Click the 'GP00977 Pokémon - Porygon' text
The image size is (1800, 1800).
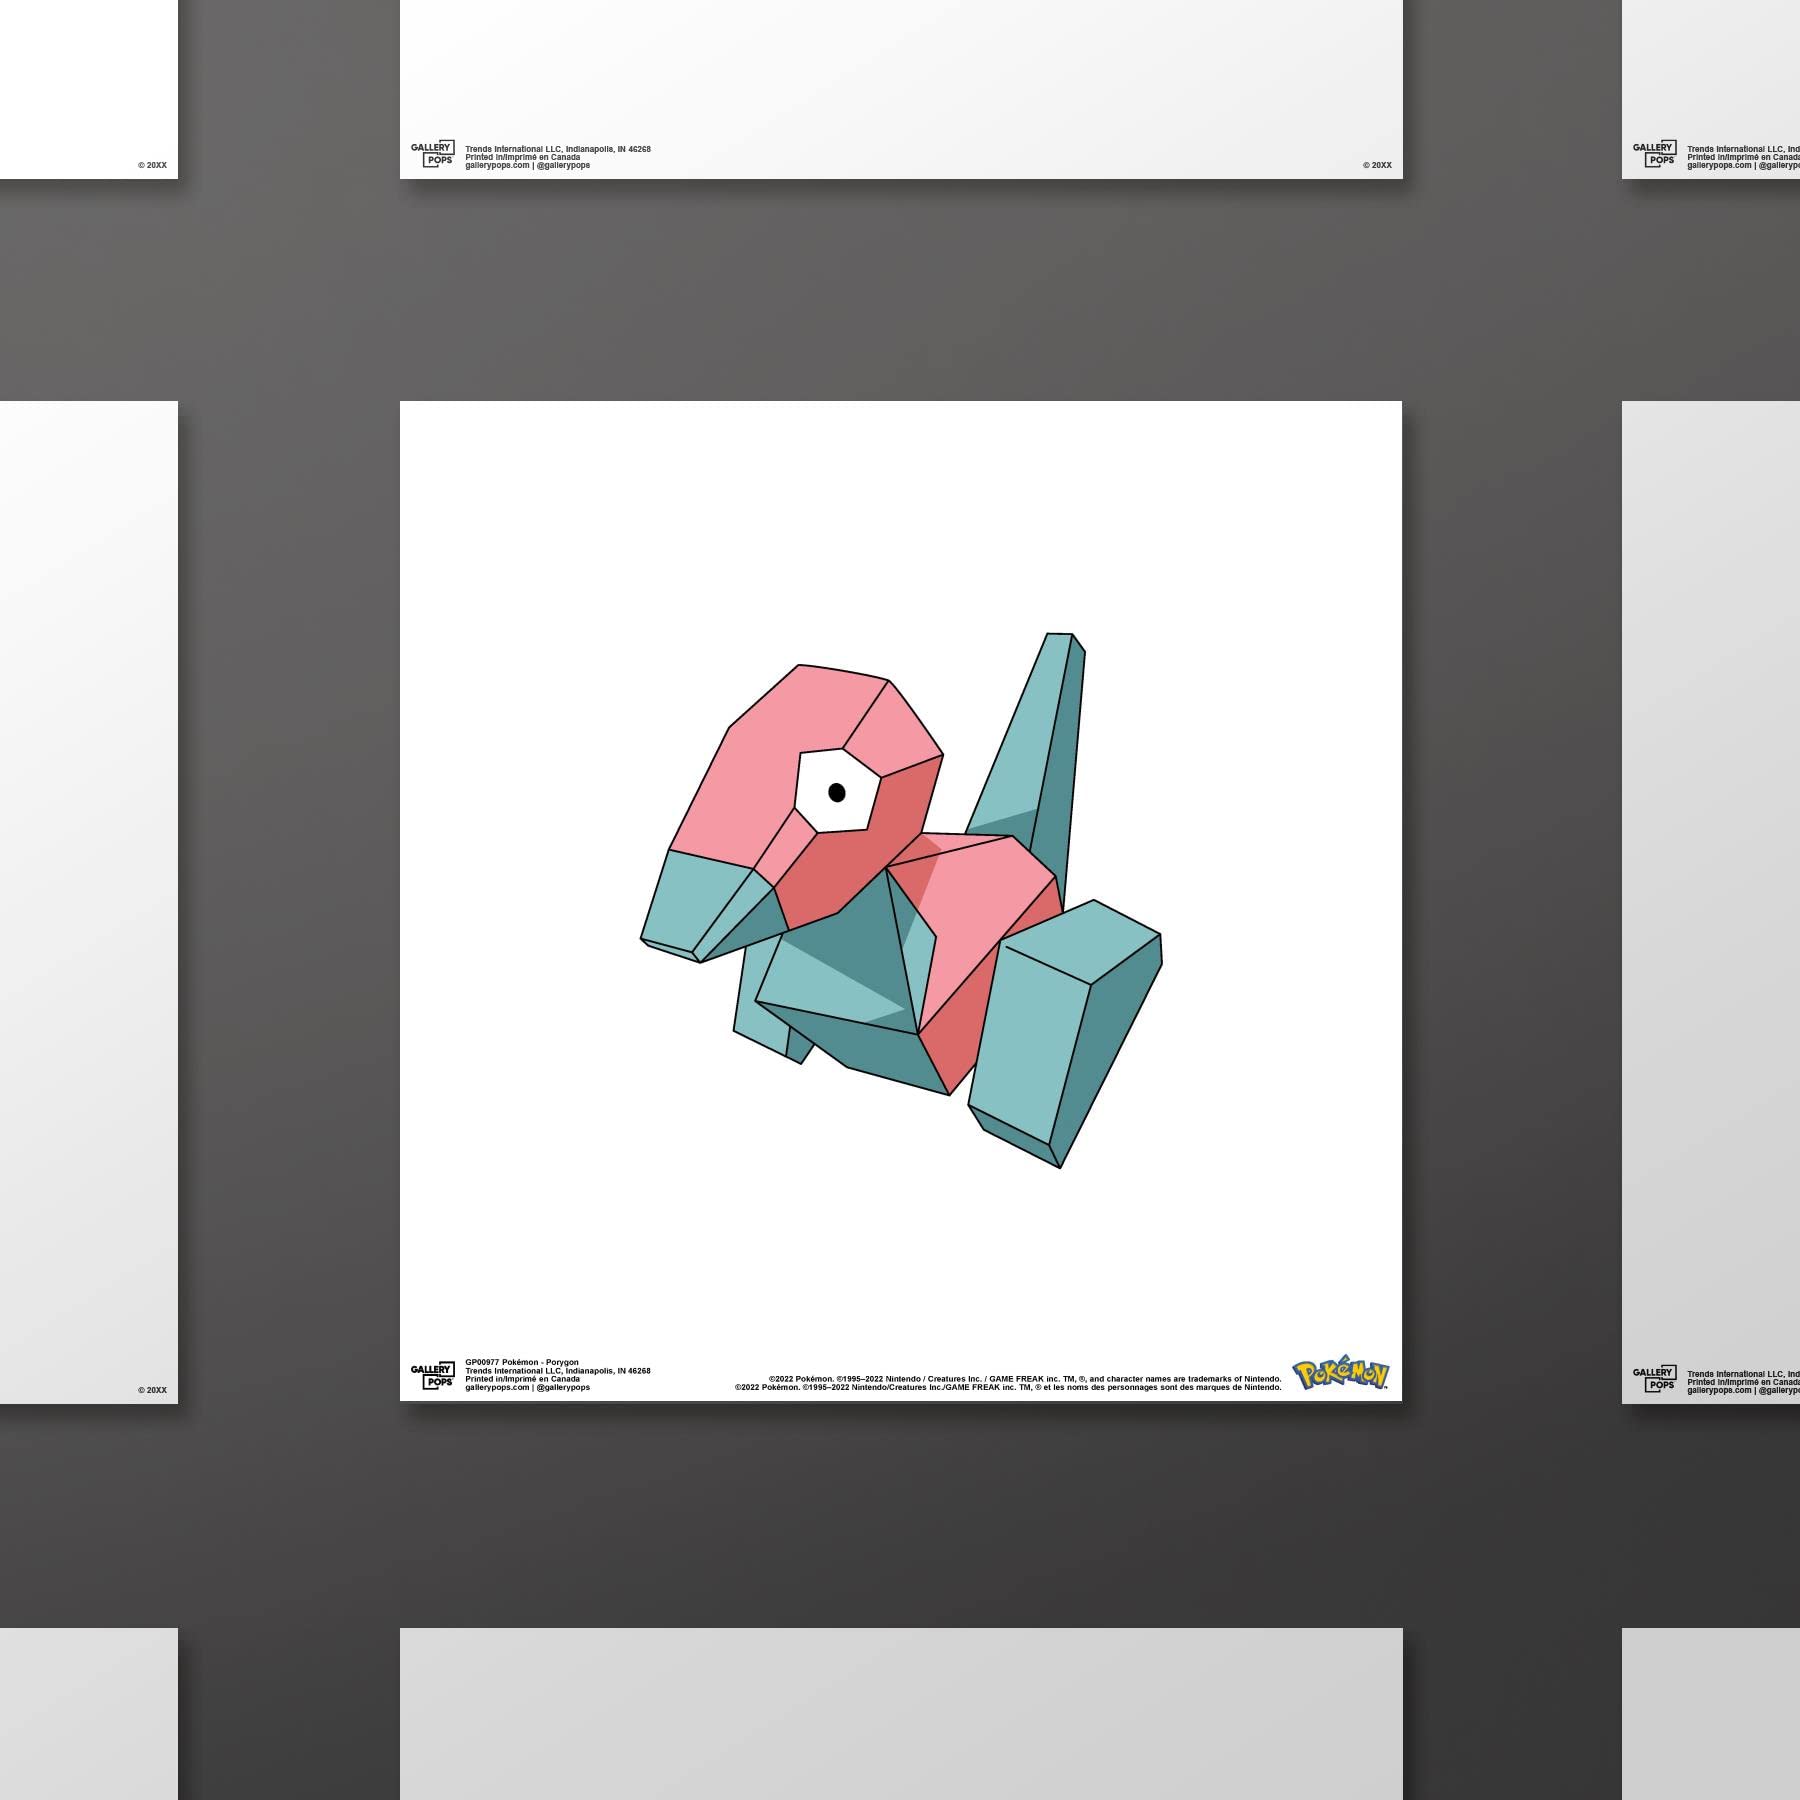coord(522,1362)
